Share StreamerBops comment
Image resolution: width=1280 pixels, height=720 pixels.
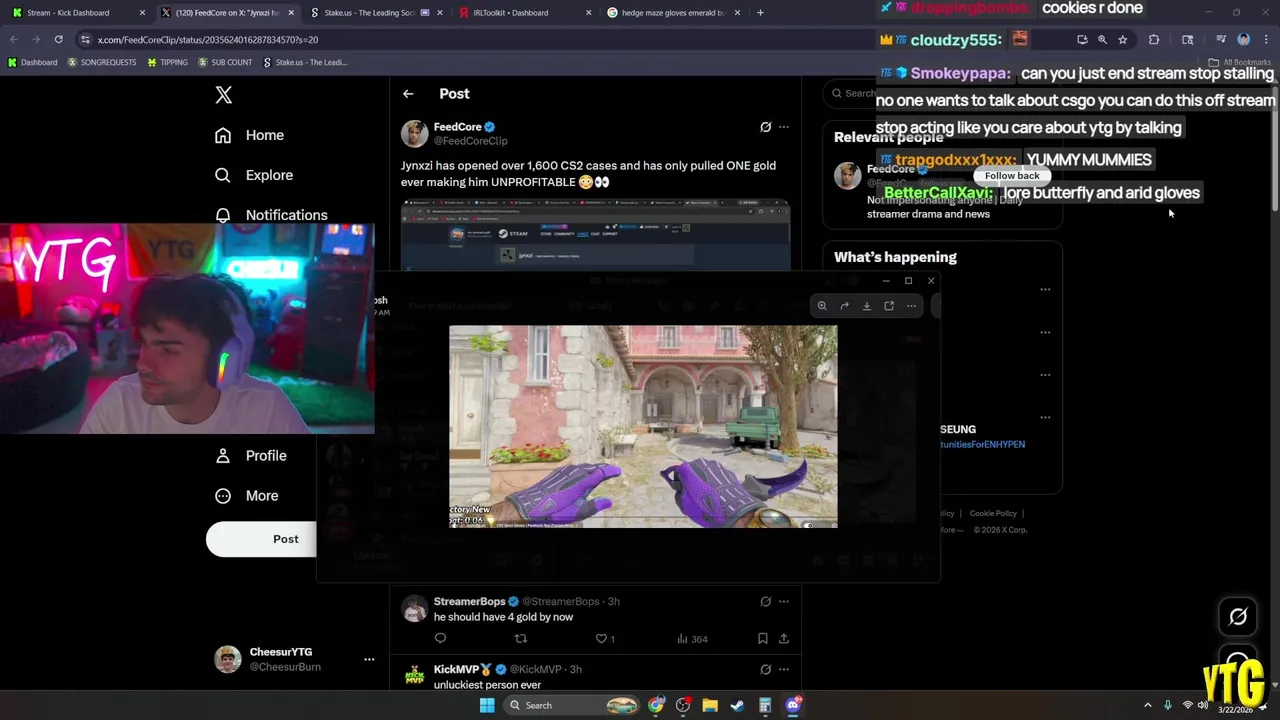[x=784, y=638]
